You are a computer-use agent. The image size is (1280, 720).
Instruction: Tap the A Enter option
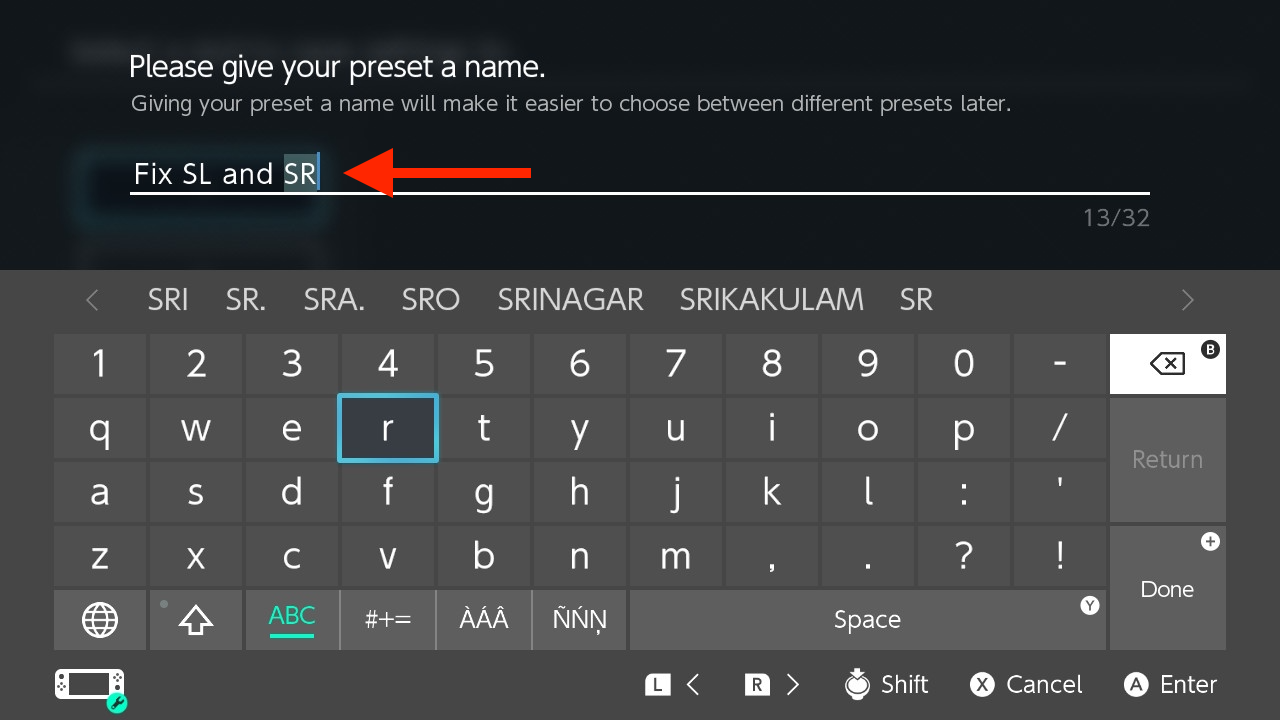(x=1170, y=685)
